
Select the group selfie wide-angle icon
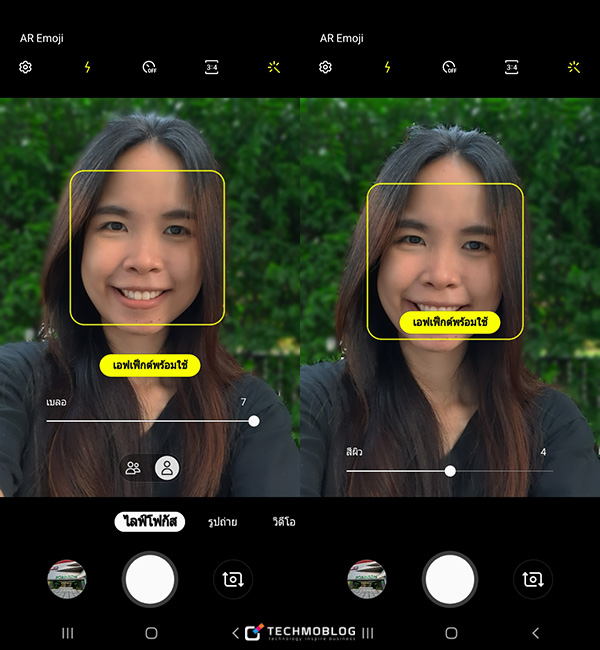tap(133, 468)
